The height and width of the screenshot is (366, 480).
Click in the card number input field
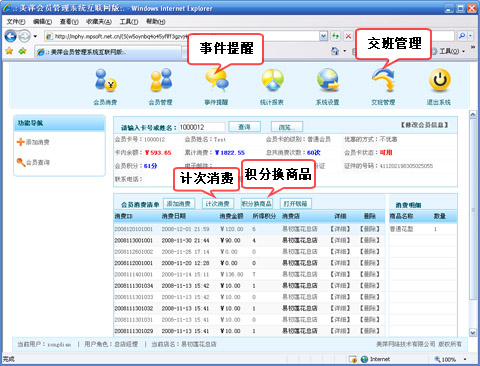202,127
